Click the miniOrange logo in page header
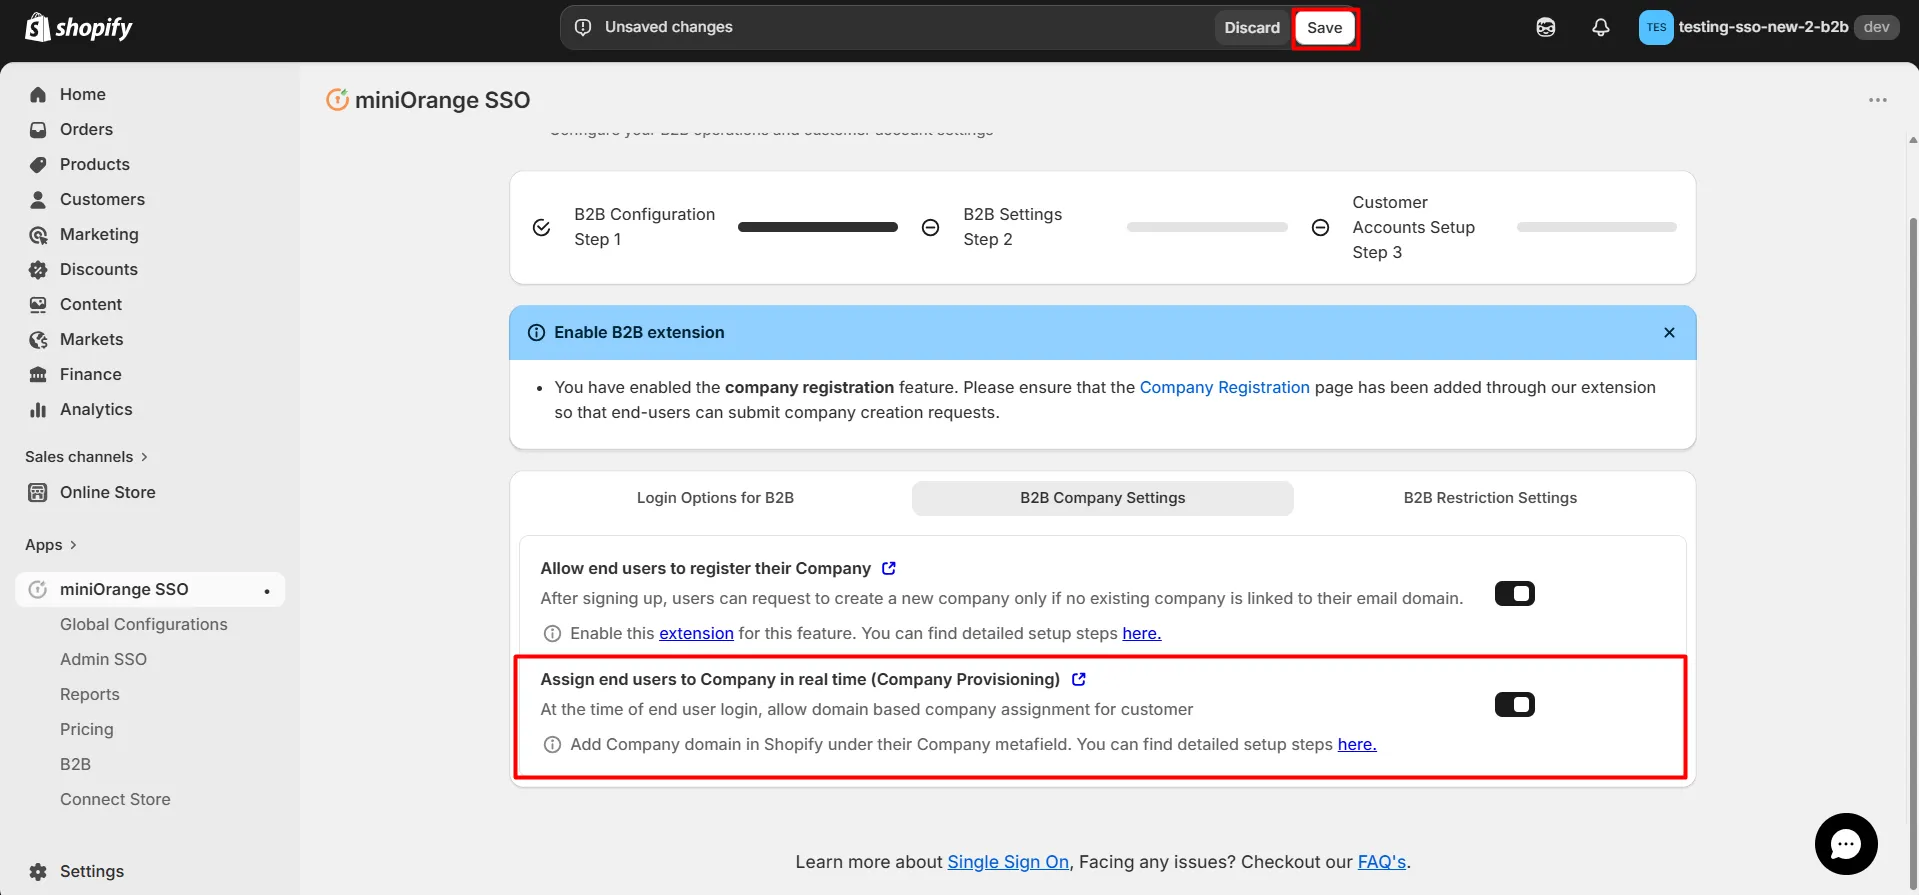1919x895 pixels. point(337,99)
